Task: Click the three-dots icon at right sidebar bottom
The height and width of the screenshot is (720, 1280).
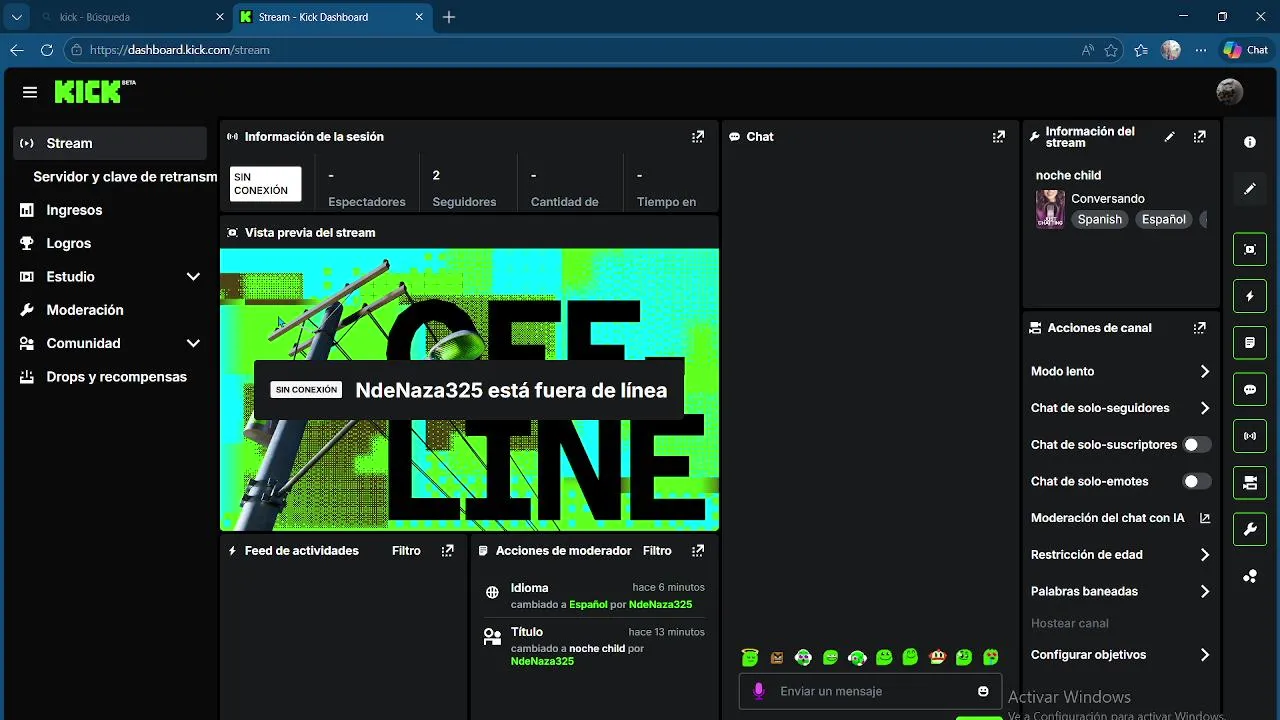Action: [1250, 576]
